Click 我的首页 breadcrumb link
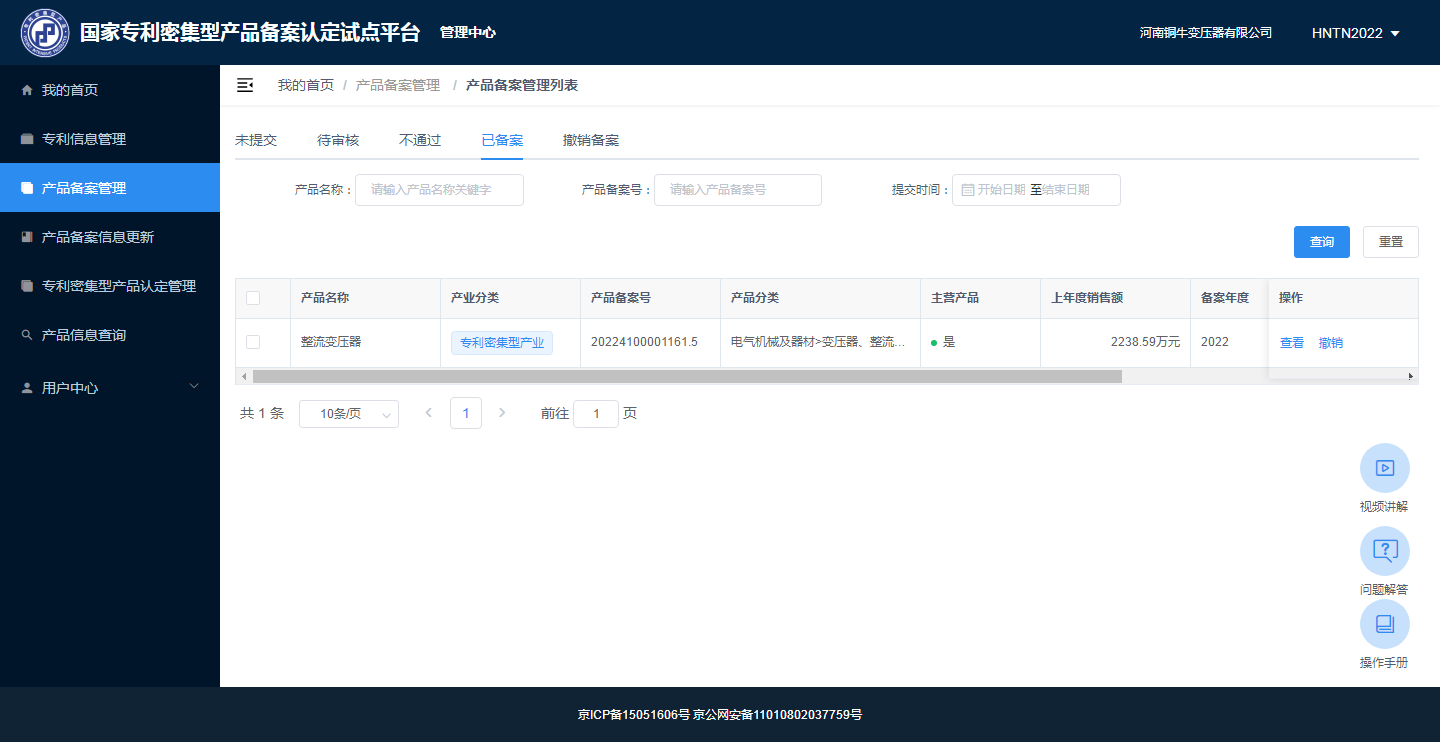This screenshot has height=742, width=1440. tap(306, 85)
